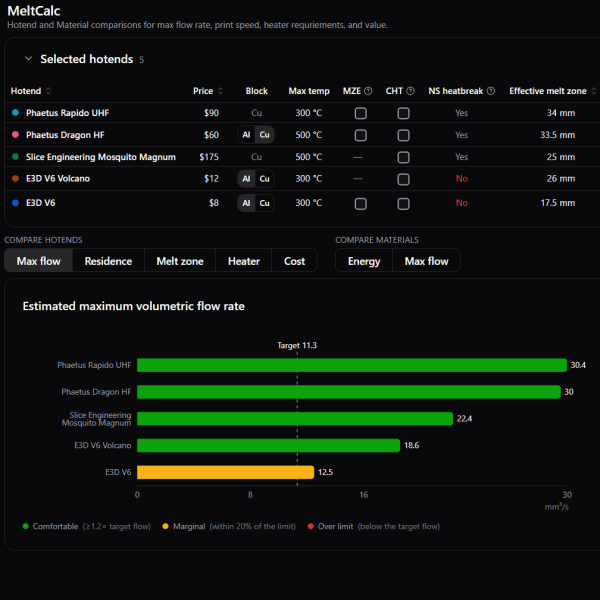Switch to the Cost tab

pos(294,261)
